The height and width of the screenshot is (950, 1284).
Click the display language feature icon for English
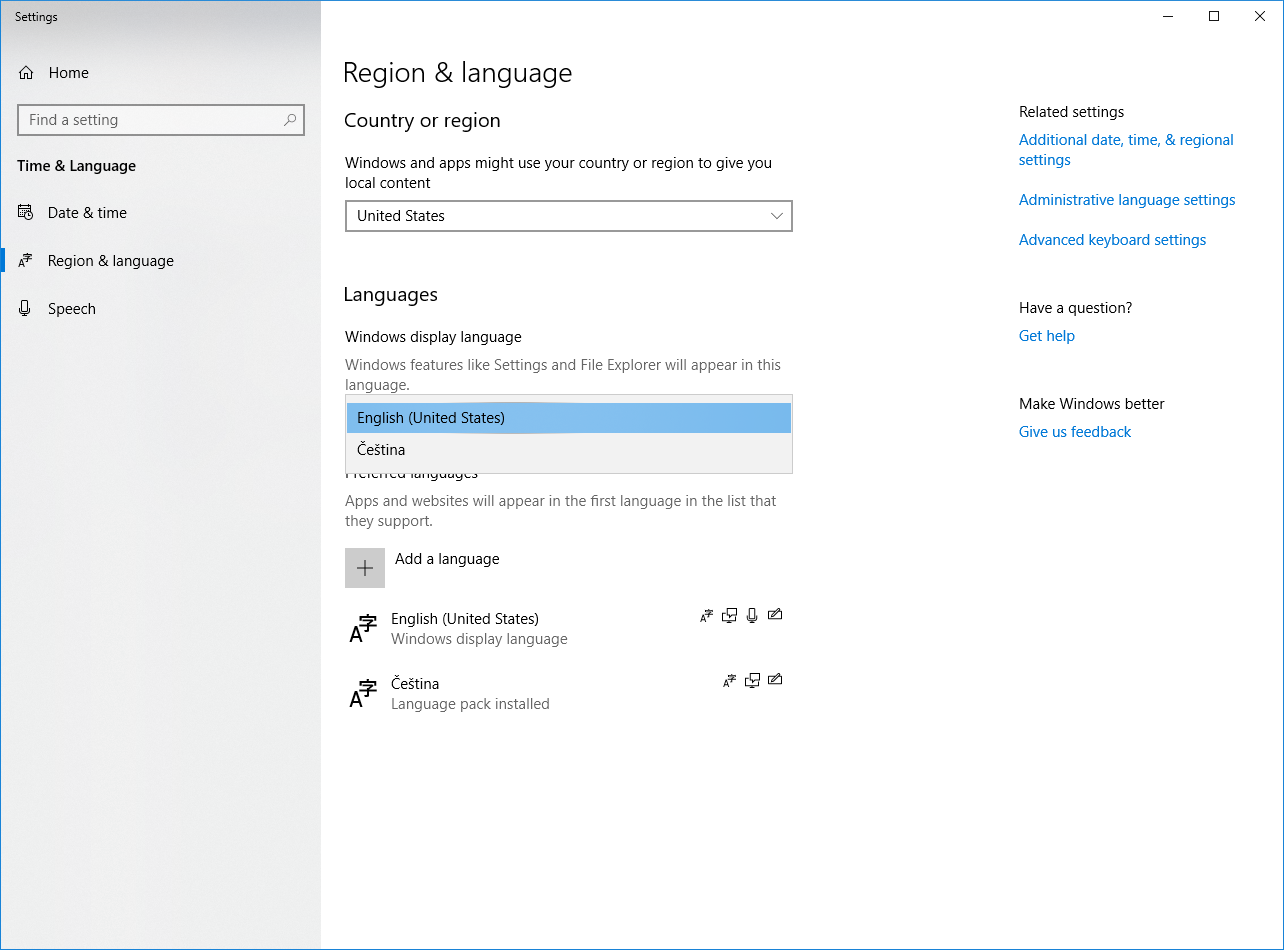click(707, 616)
